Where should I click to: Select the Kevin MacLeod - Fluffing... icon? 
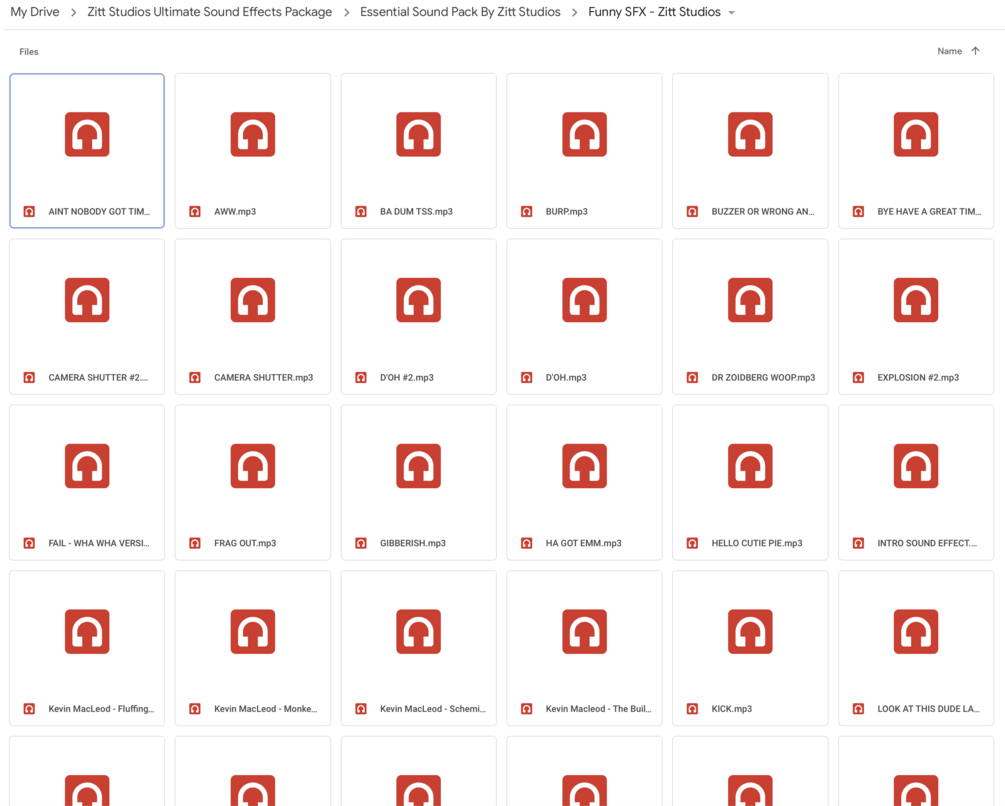87,632
